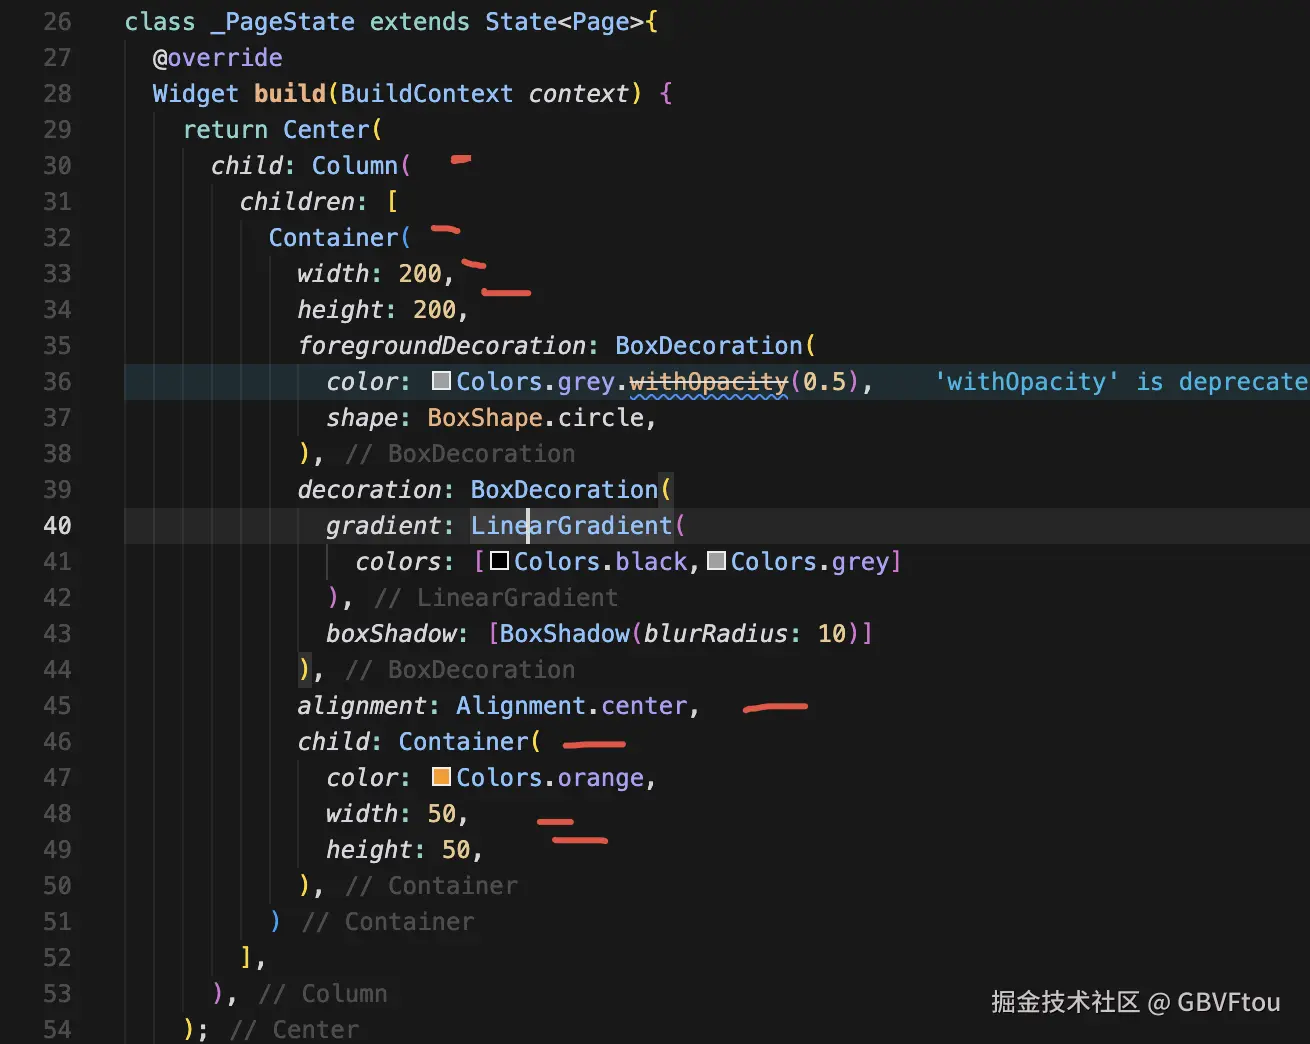The height and width of the screenshot is (1044, 1310).
Task: Click 'width: 50,' on line 48
Action: tap(398, 813)
